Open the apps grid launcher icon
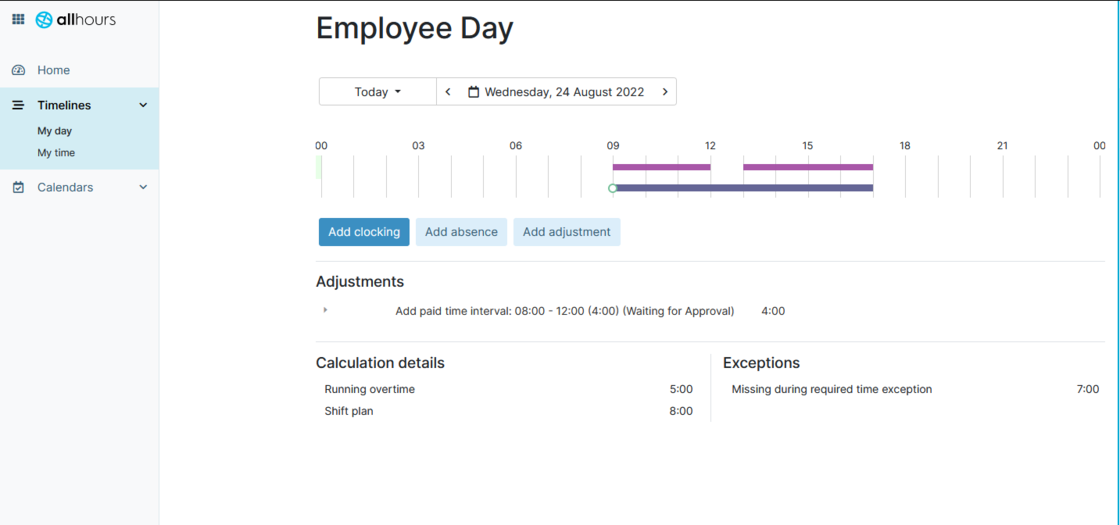This screenshot has height=525, width=1120. (18, 19)
